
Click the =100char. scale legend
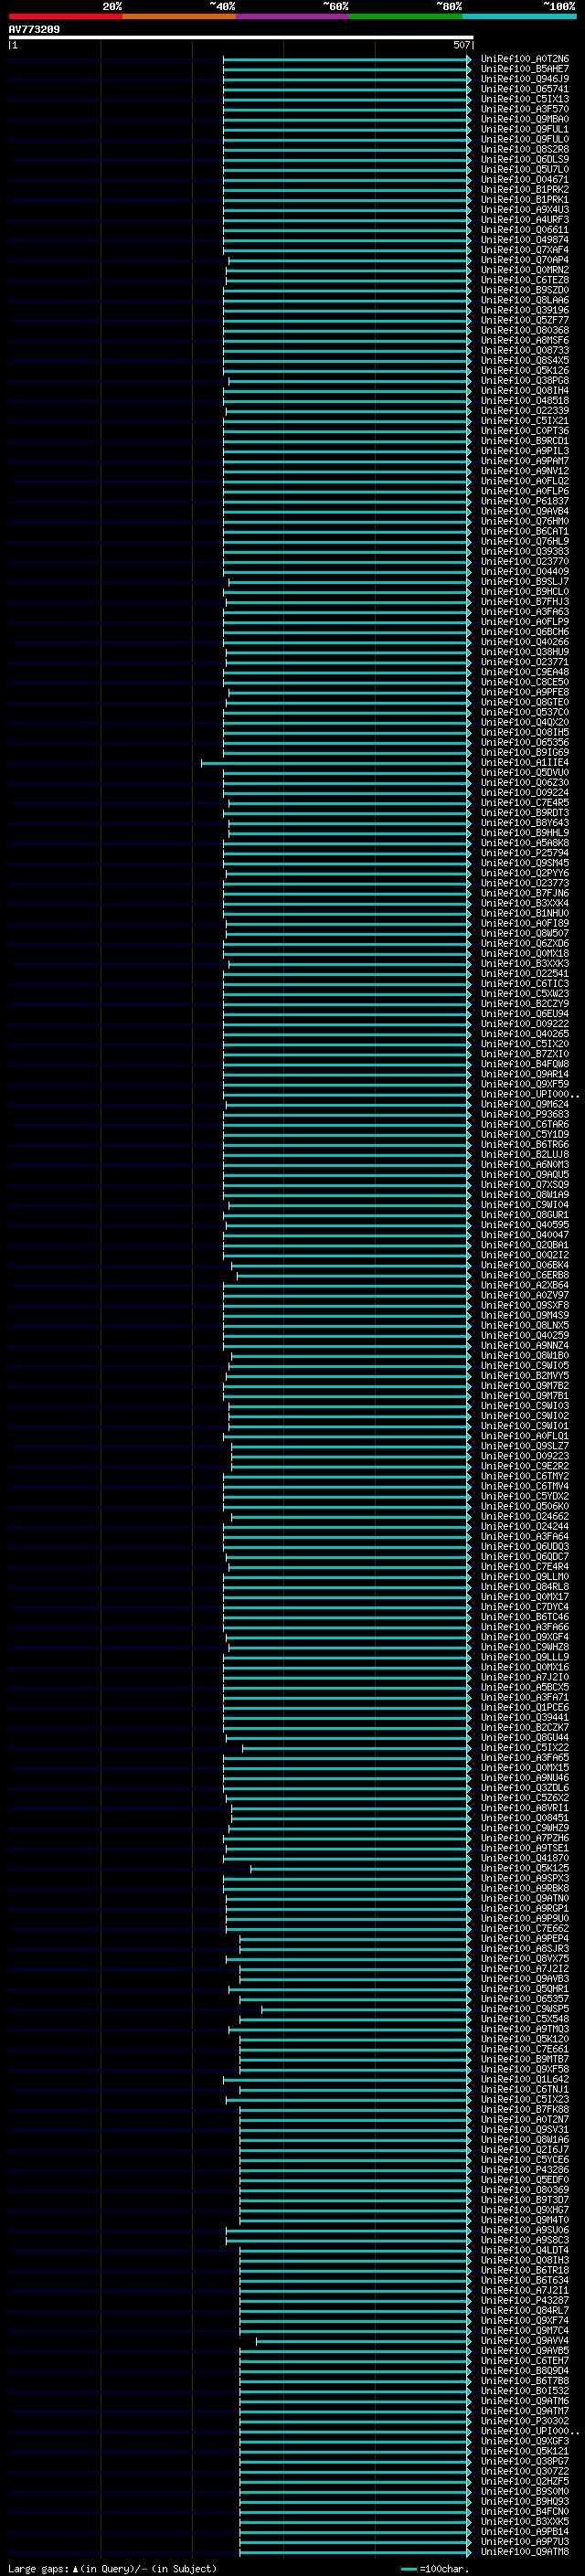click(434, 2569)
